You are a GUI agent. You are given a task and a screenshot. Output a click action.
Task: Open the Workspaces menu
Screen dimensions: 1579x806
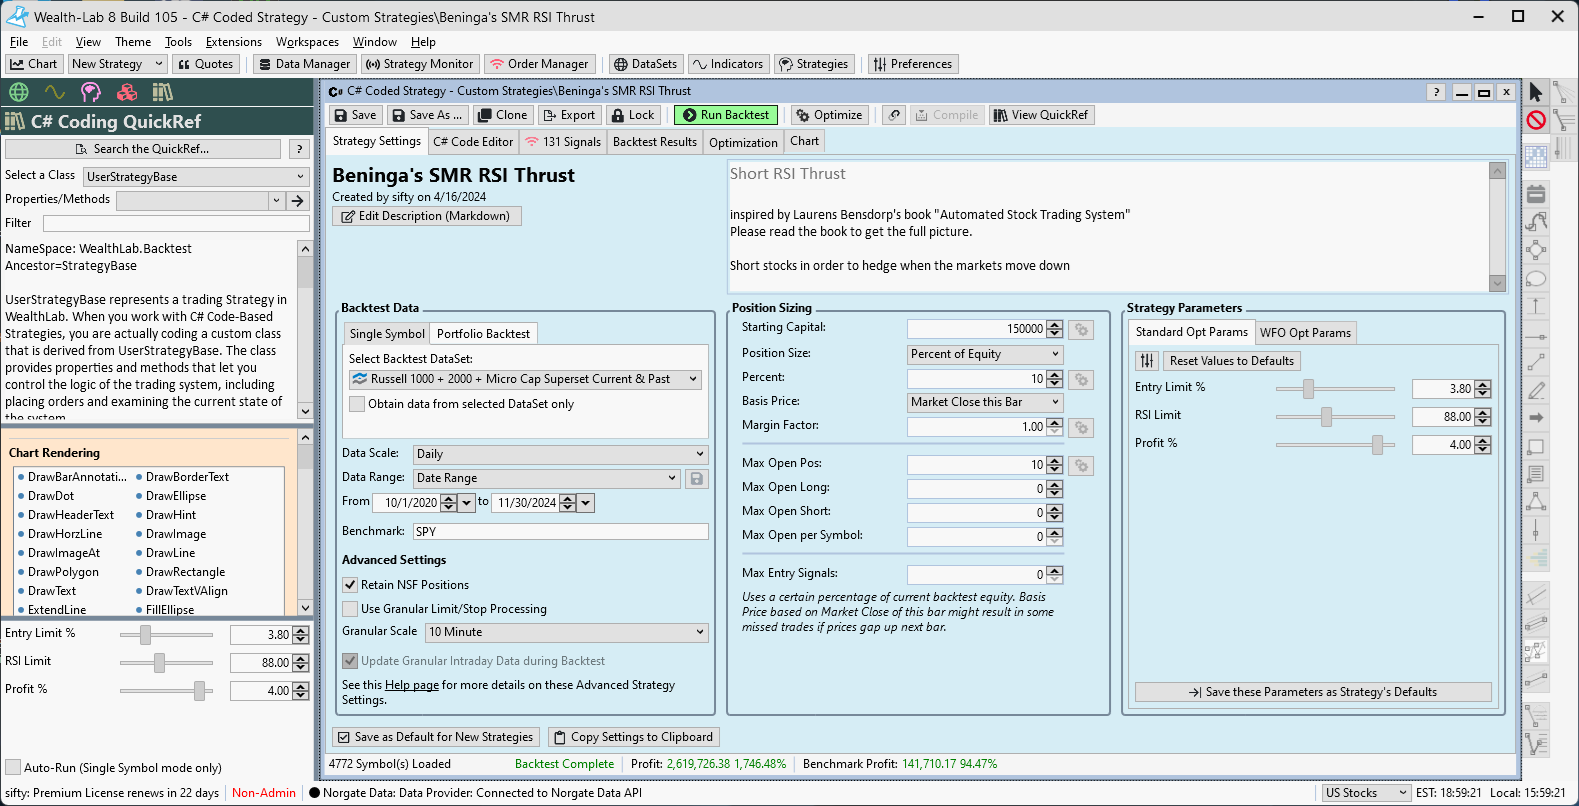click(307, 42)
